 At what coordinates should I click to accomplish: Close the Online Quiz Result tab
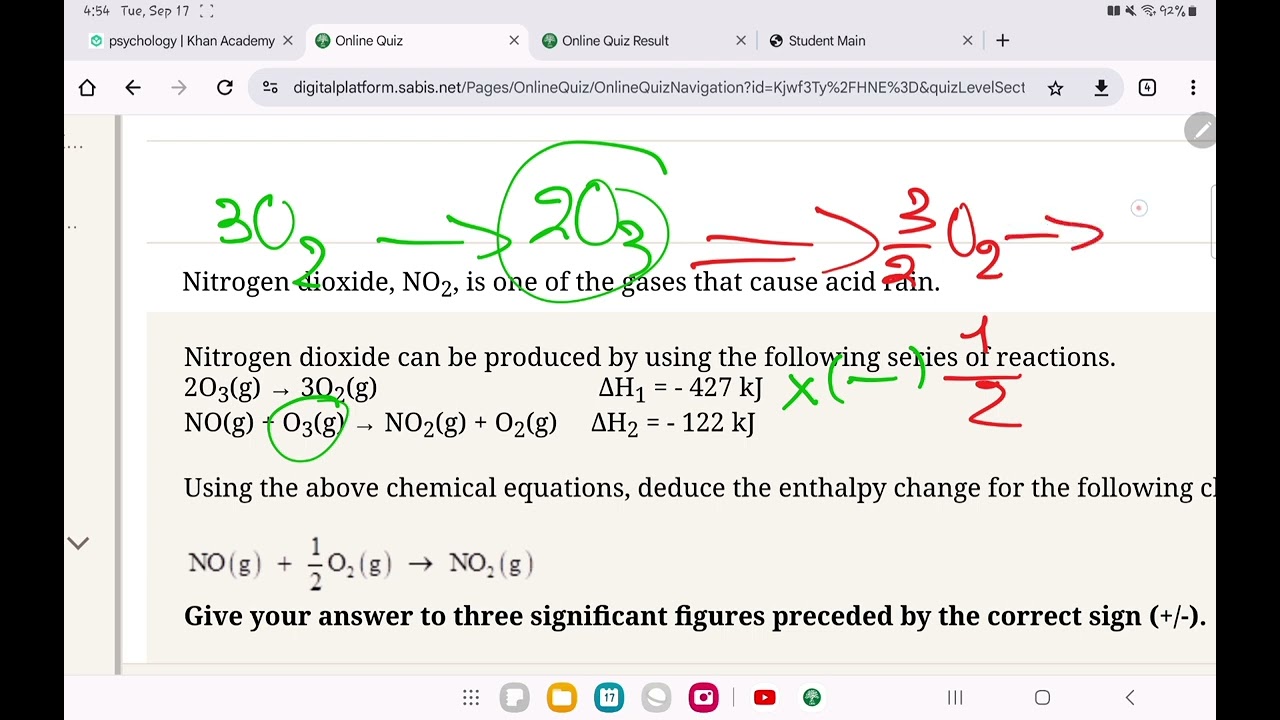[741, 41]
